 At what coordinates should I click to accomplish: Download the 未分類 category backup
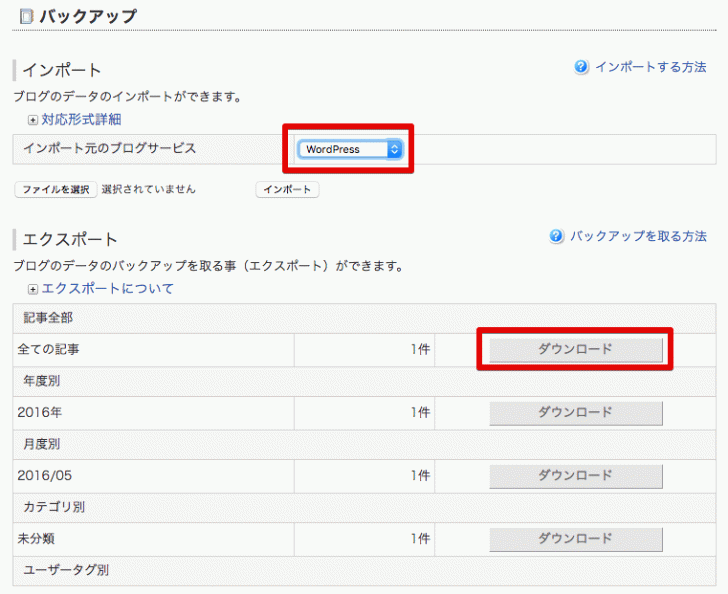click(x=575, y=538)
